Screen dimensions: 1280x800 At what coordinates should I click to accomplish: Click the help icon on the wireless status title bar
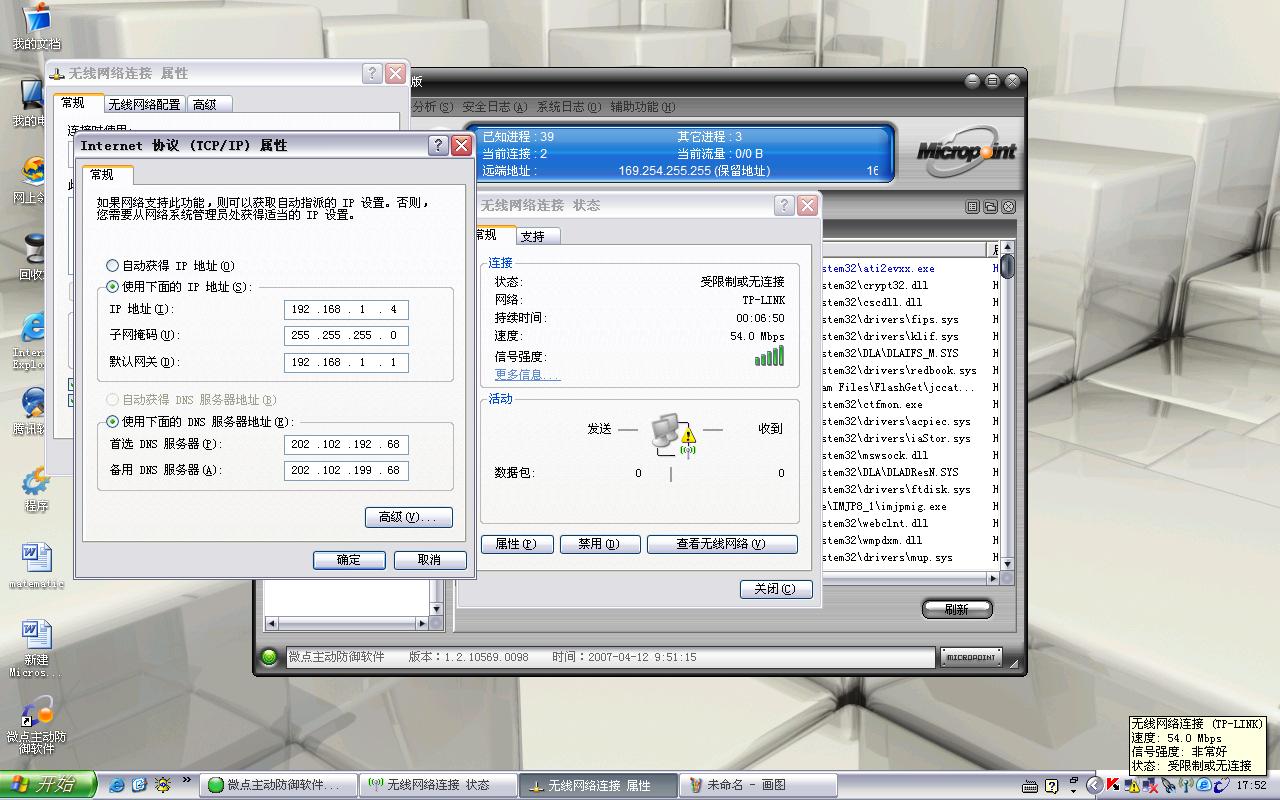coord(785,205)
